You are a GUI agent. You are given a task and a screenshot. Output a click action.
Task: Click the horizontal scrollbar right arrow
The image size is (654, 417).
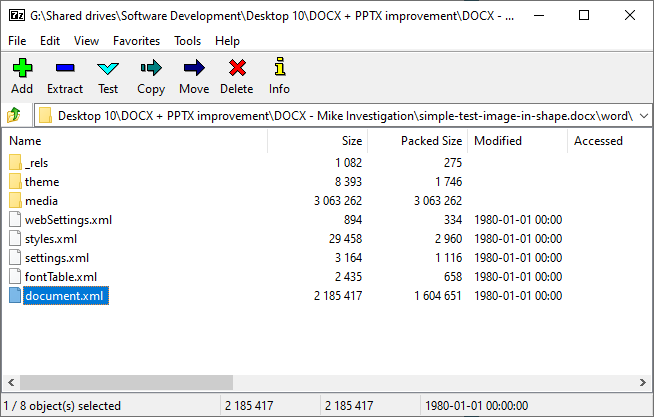pyautogui.click(x=643, y=382)
